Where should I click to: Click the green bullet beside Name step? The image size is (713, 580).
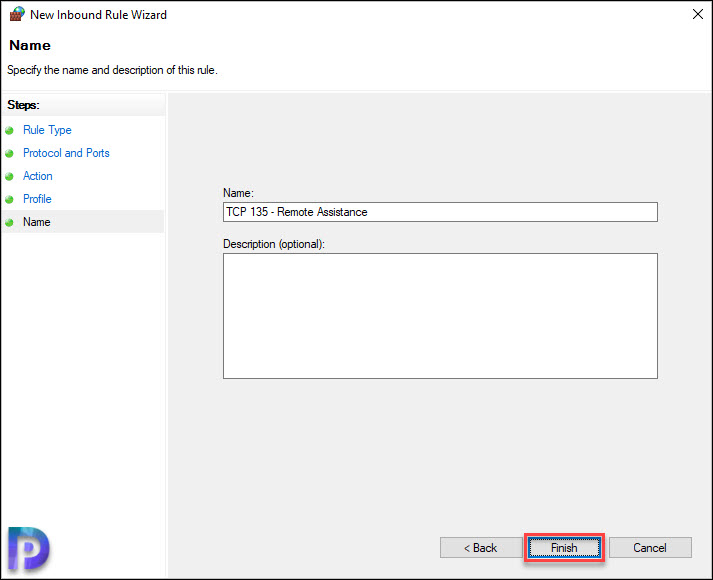click(10, 223)
